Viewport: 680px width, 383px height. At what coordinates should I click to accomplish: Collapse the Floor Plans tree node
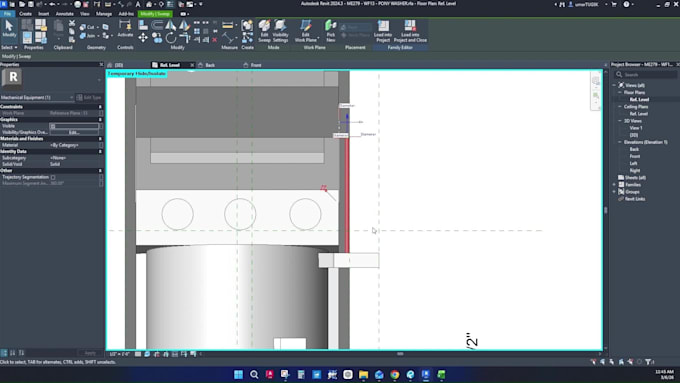620,92
